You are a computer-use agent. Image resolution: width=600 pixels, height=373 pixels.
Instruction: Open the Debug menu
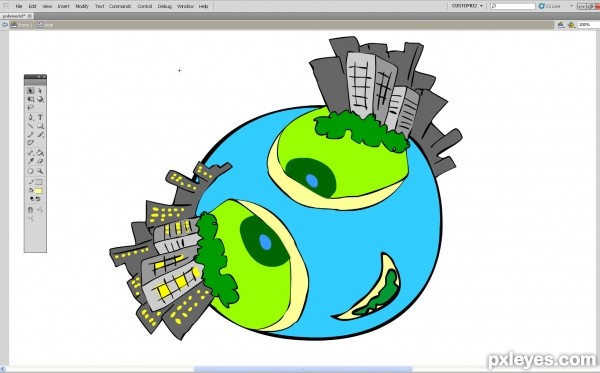tap(165, 7)
